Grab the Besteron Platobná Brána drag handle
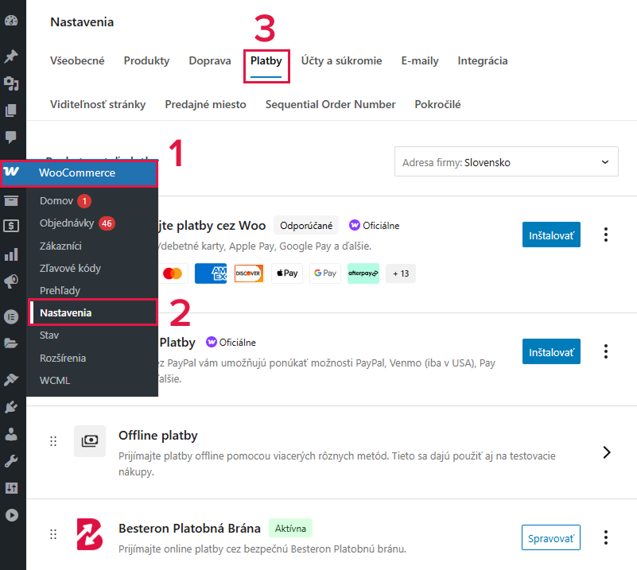 coord(53,534)
